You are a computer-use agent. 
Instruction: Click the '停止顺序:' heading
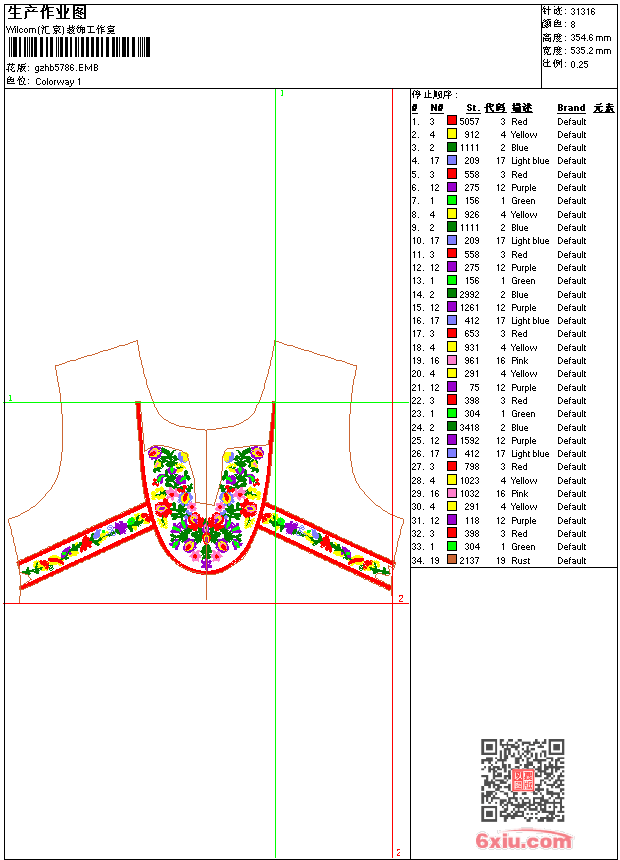point(434,94)
